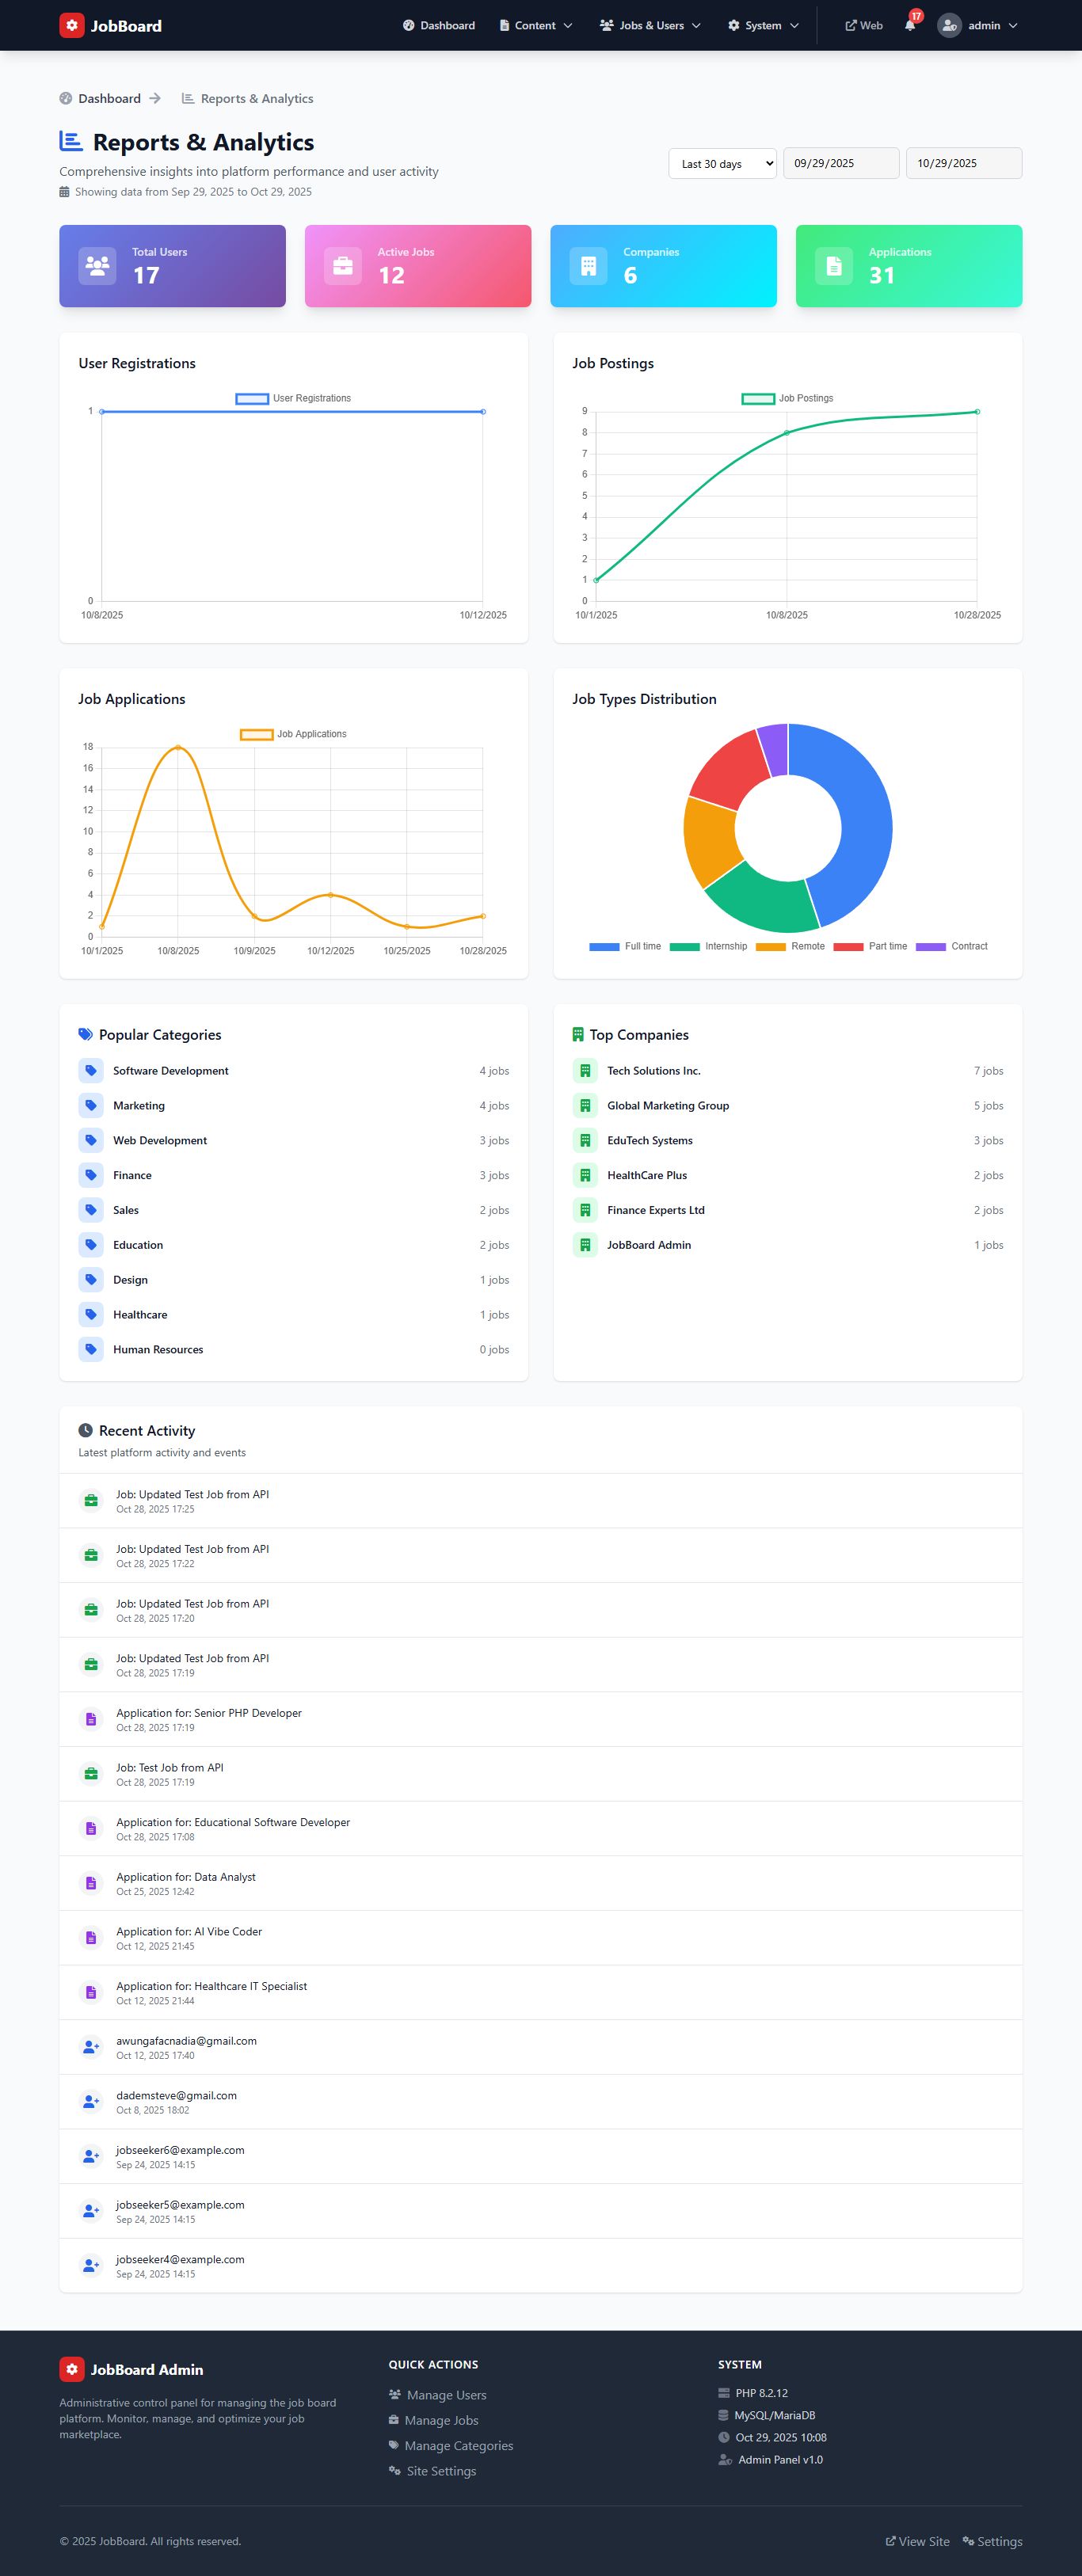
Task: Click the Applications document icon
Action: pos(834,266)
